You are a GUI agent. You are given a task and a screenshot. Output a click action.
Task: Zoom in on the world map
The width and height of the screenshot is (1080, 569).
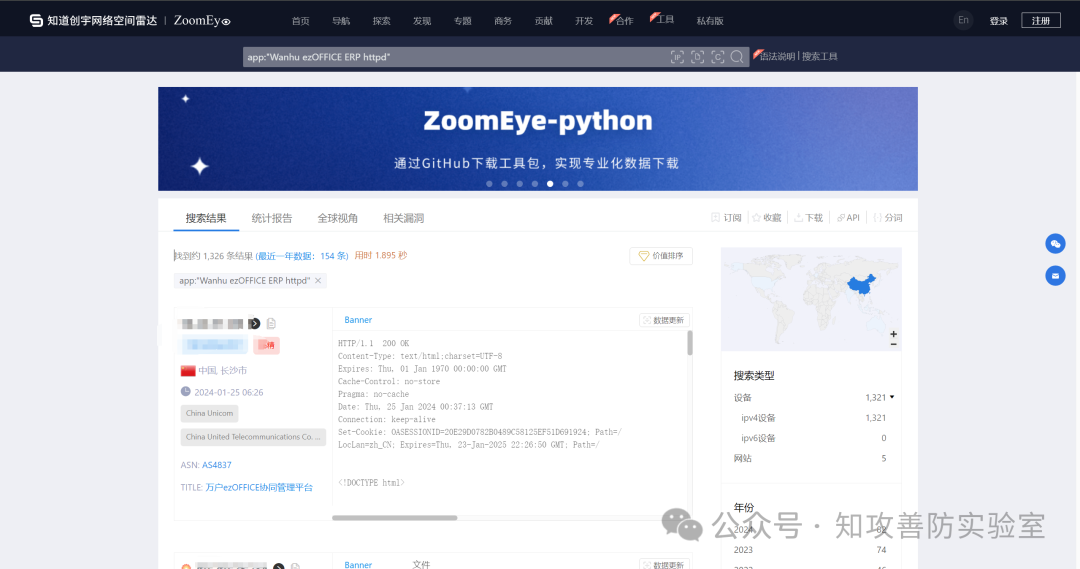pos(893,334)
